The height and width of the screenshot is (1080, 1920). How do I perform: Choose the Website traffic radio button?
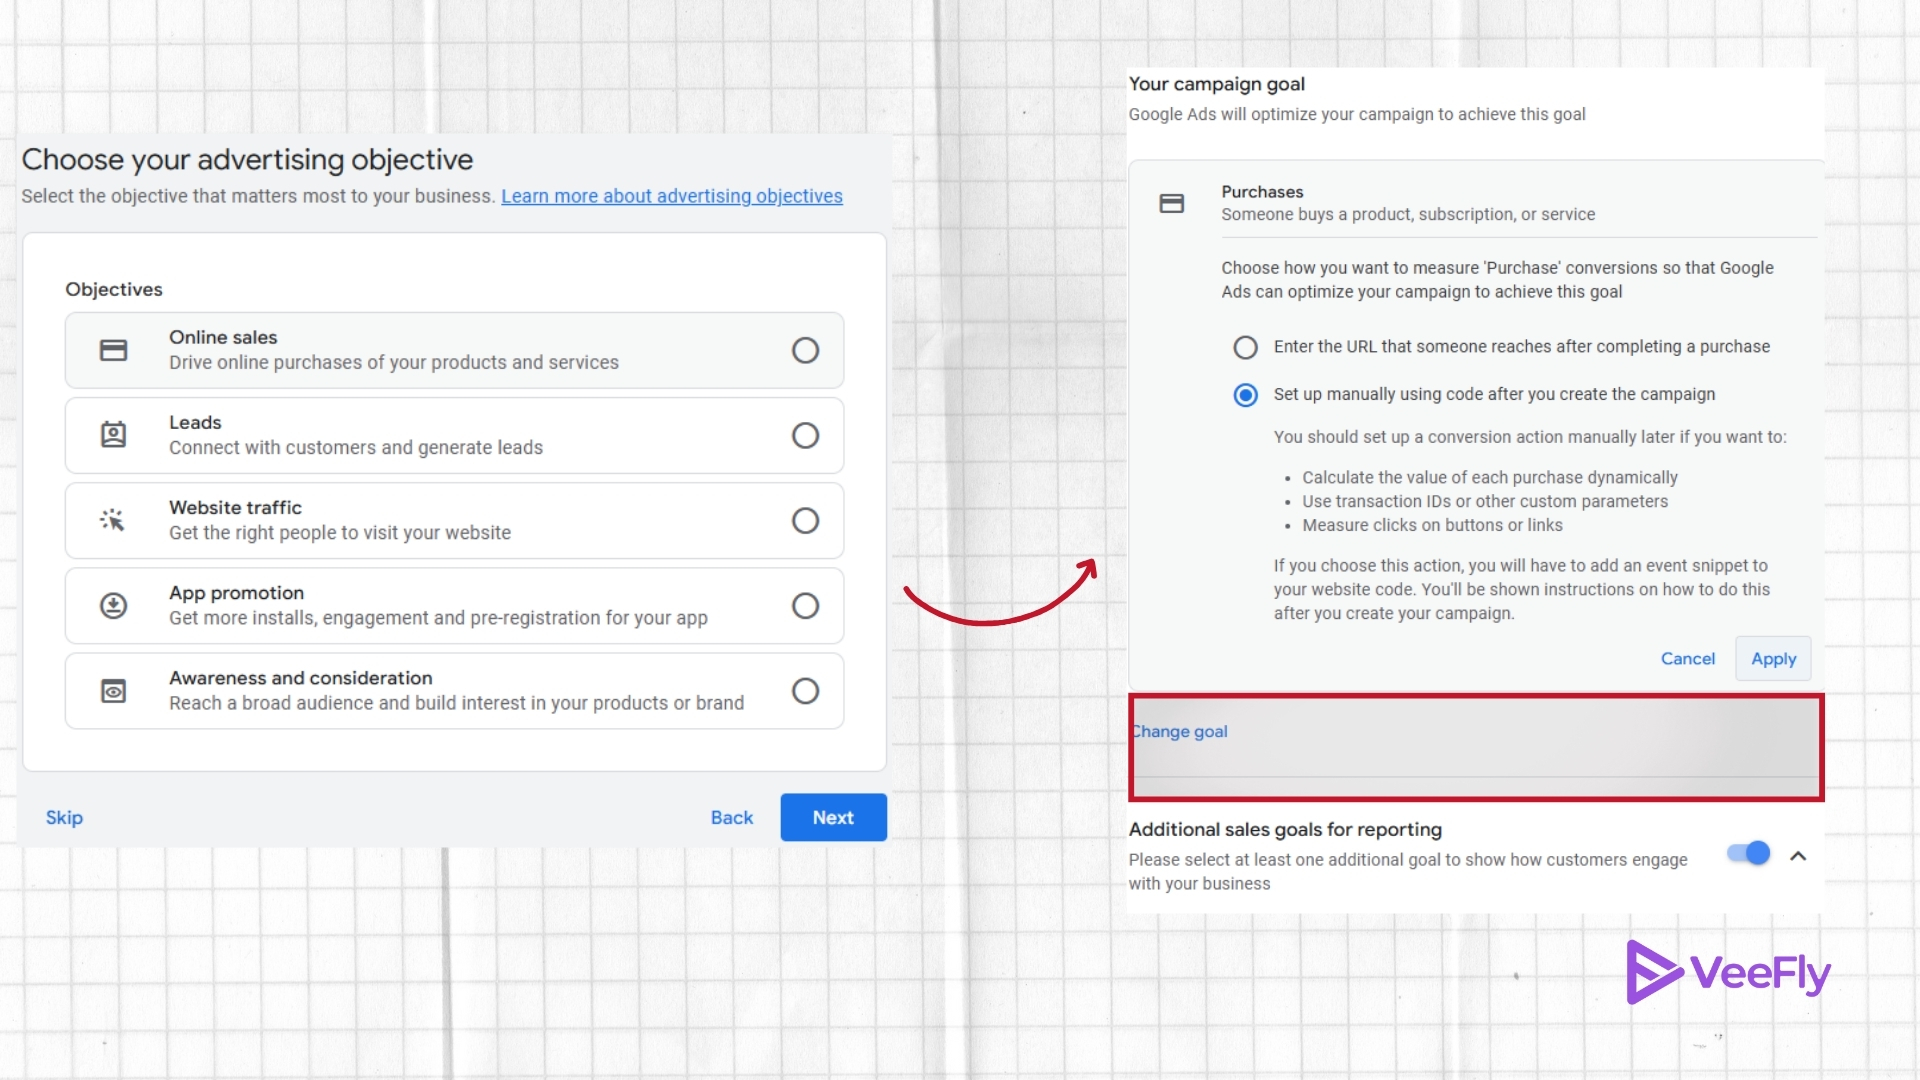coord(805,520)
